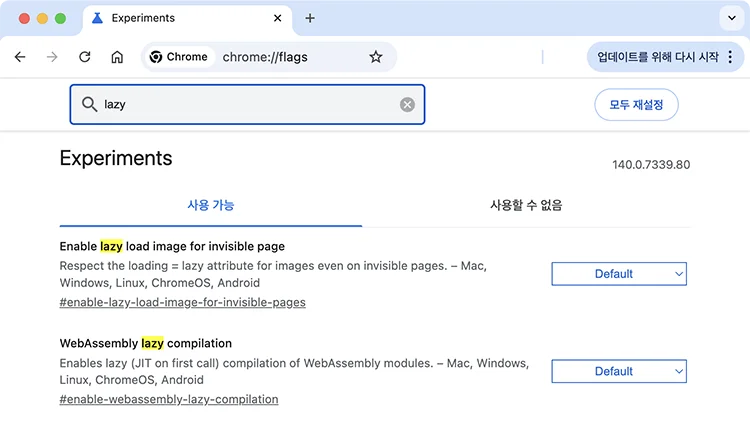Click the "Respect the loading = lazy" description
This screenshot has width=750, height=443.
click(273, 274)
